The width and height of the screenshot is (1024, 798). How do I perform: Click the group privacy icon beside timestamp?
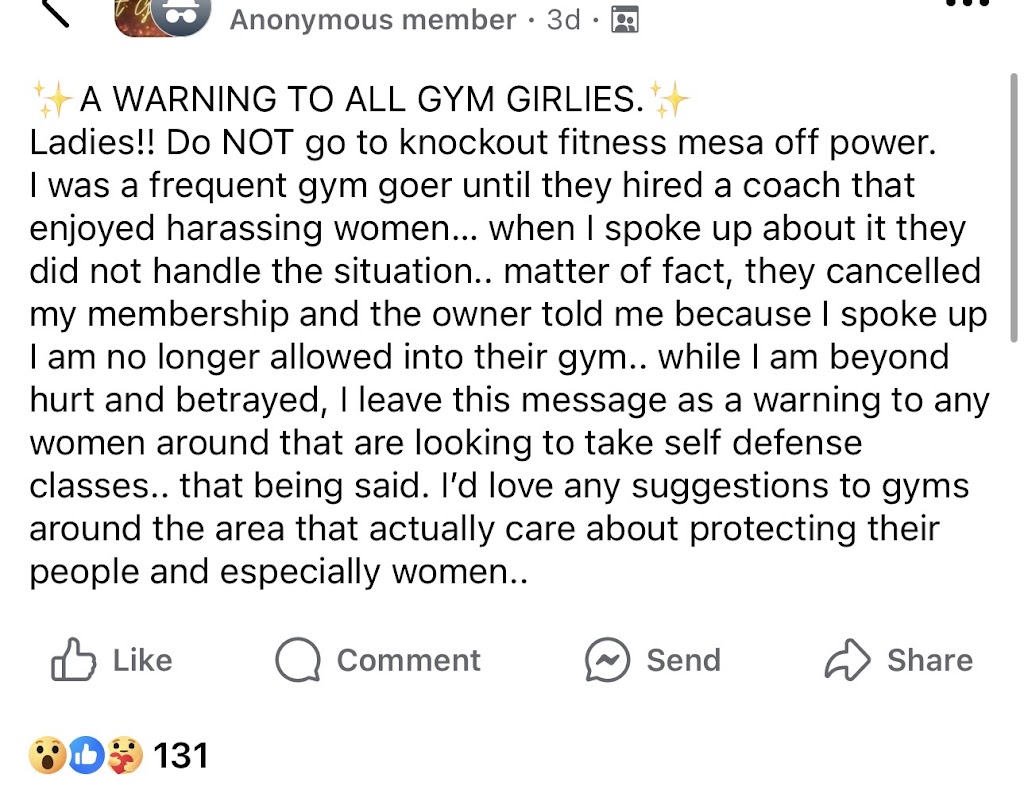point(624,20)
